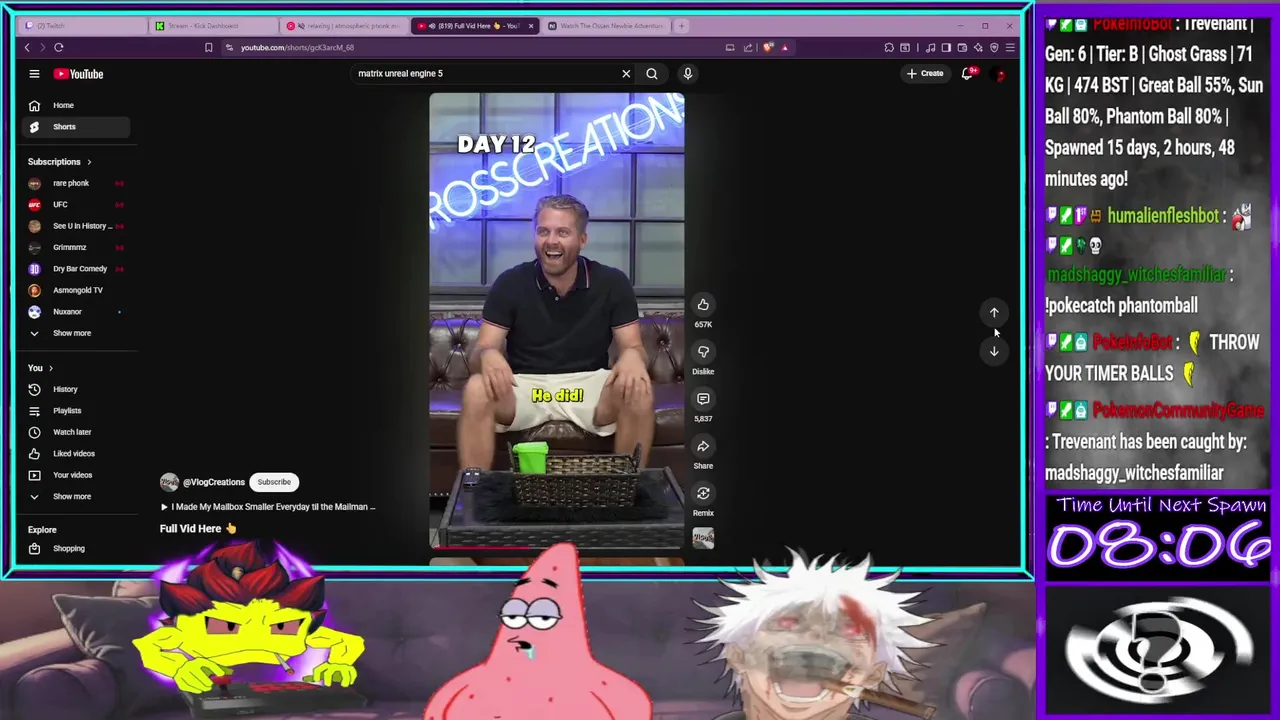Image resolution: width=1280 pixels, height=720 pixels.
Task: Expand the Subscriptions section chevron
Action: (89, 162)
